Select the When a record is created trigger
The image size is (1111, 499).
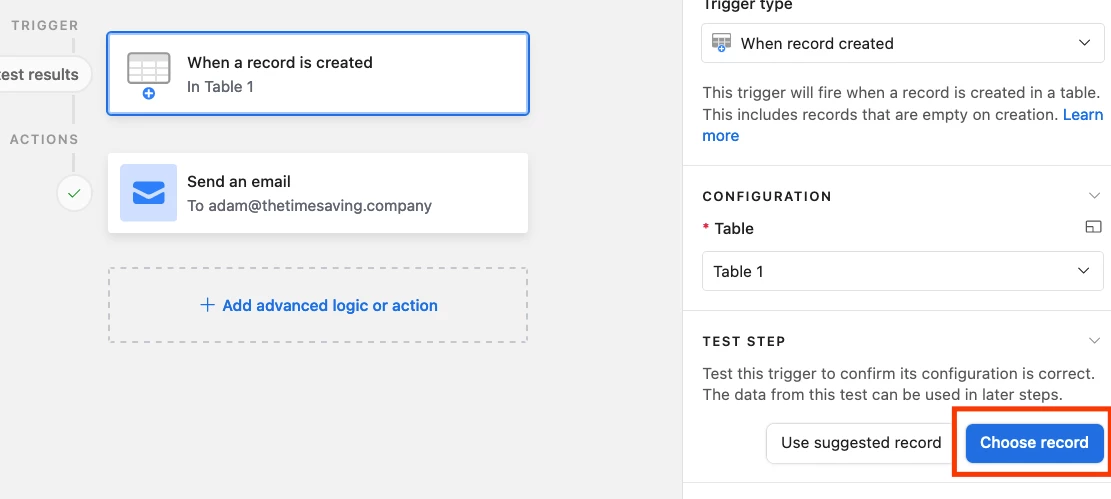tap(318, 74)
